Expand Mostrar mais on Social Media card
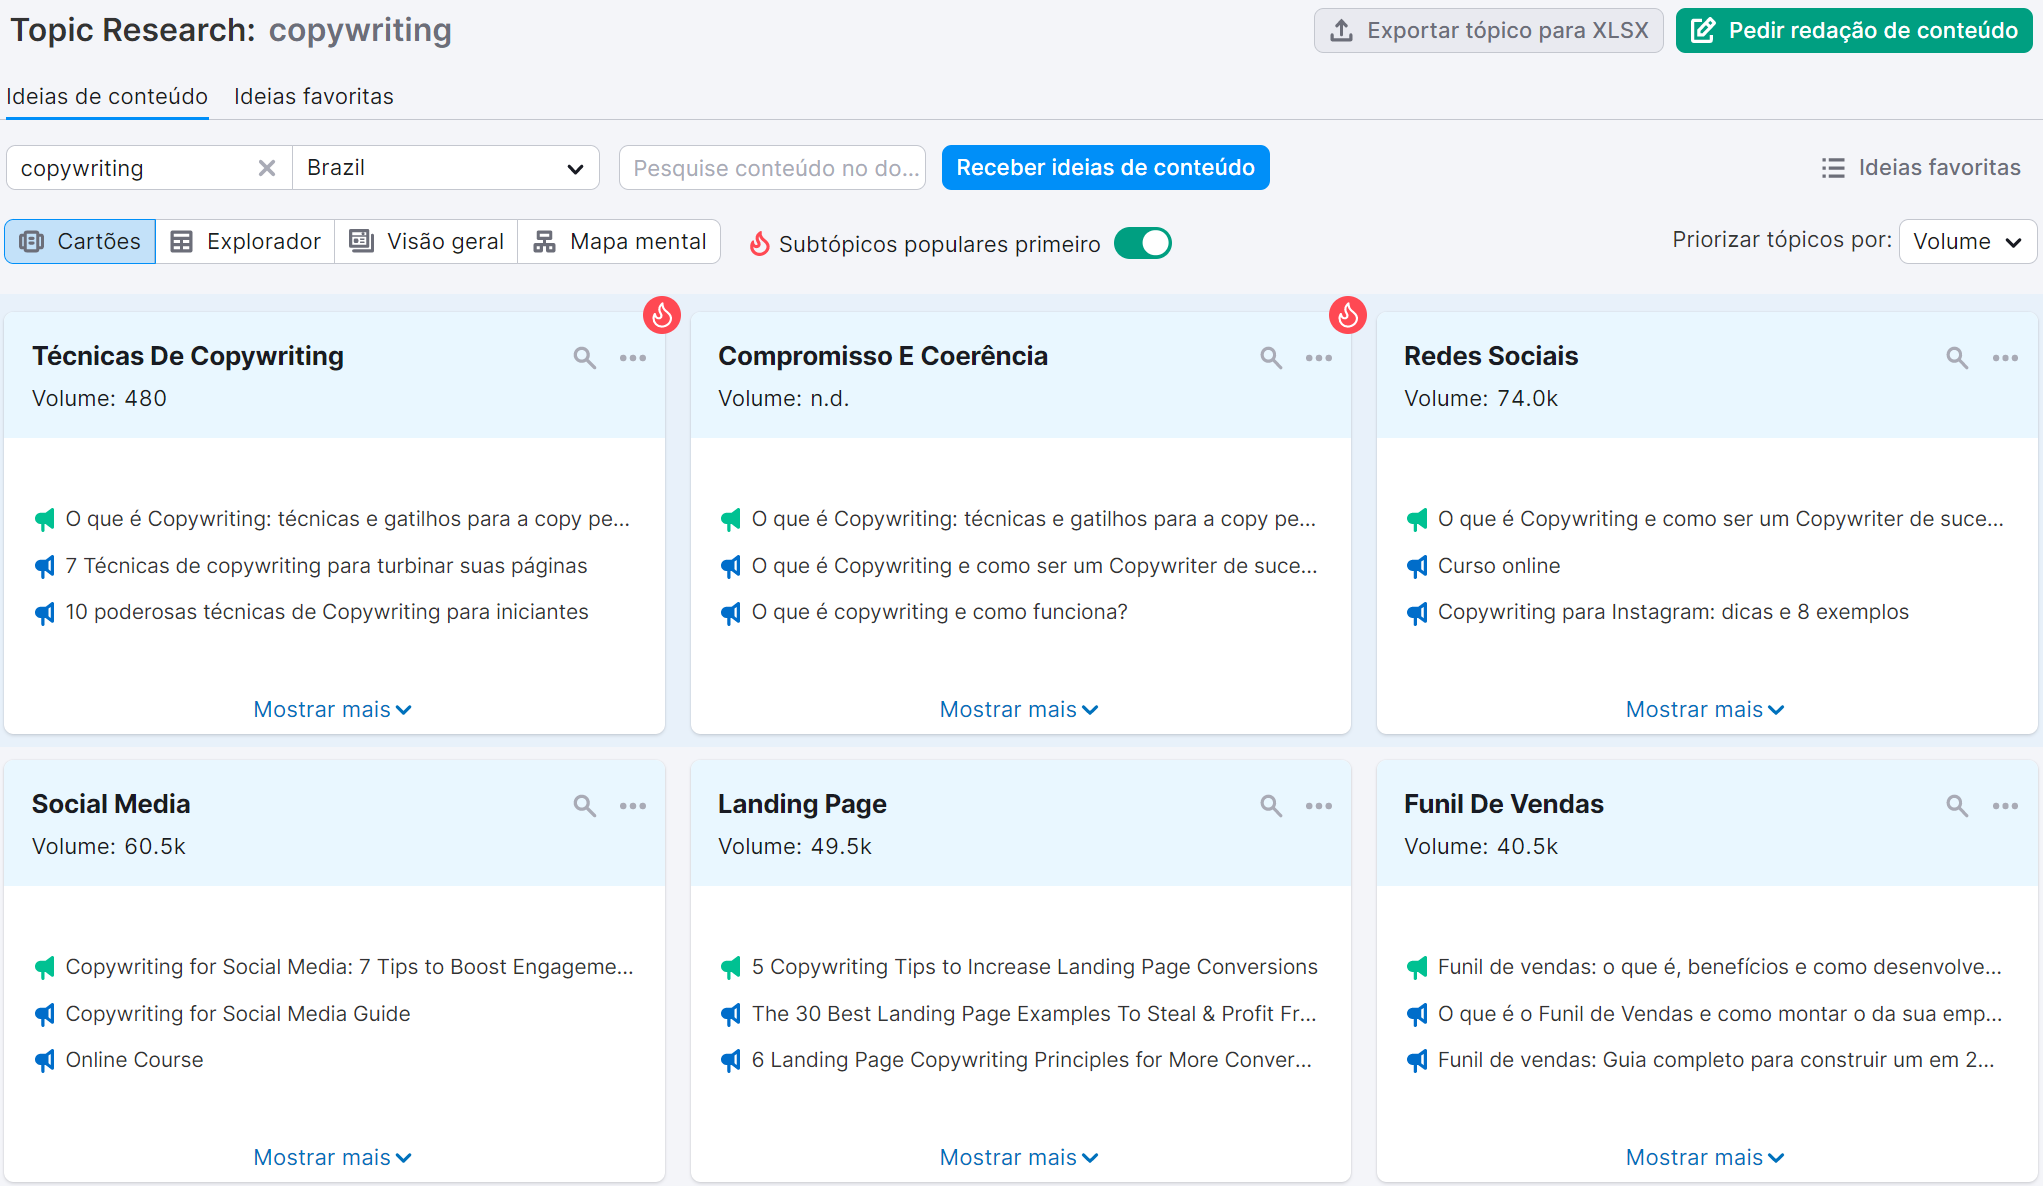 [x=332, y=1157]
